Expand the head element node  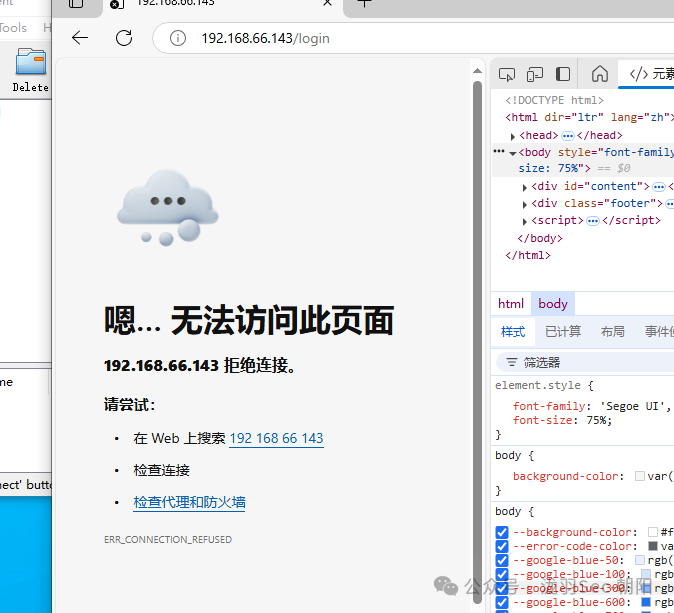(512, 137)
